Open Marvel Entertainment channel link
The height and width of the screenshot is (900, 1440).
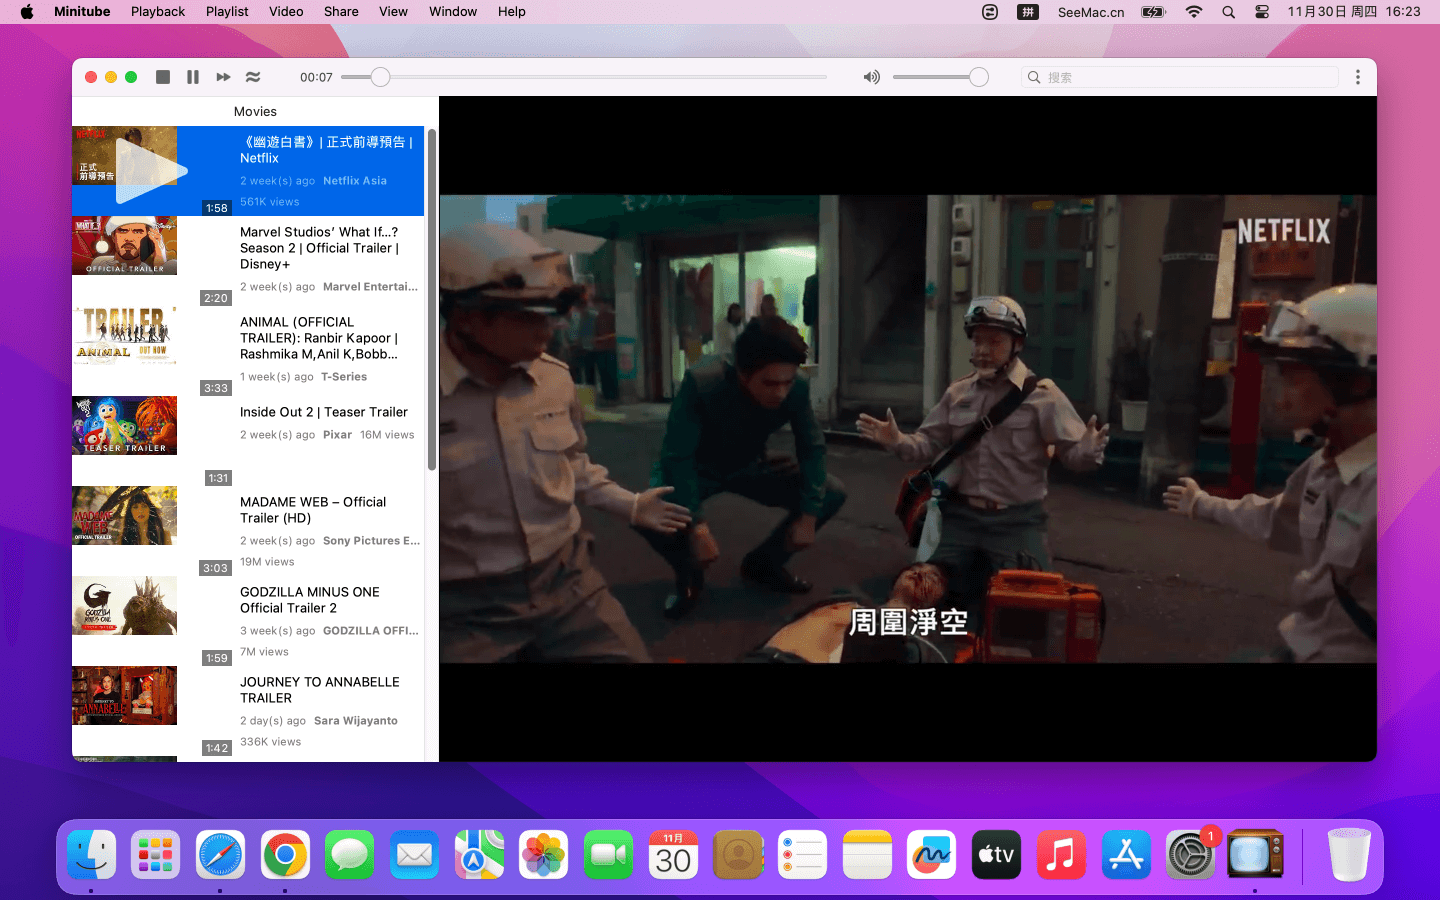pos(370,287)
